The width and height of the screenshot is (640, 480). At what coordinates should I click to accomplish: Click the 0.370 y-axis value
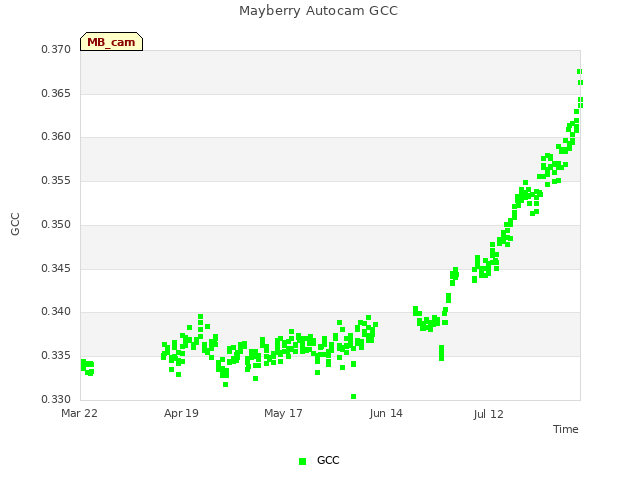tap(56, 49)
